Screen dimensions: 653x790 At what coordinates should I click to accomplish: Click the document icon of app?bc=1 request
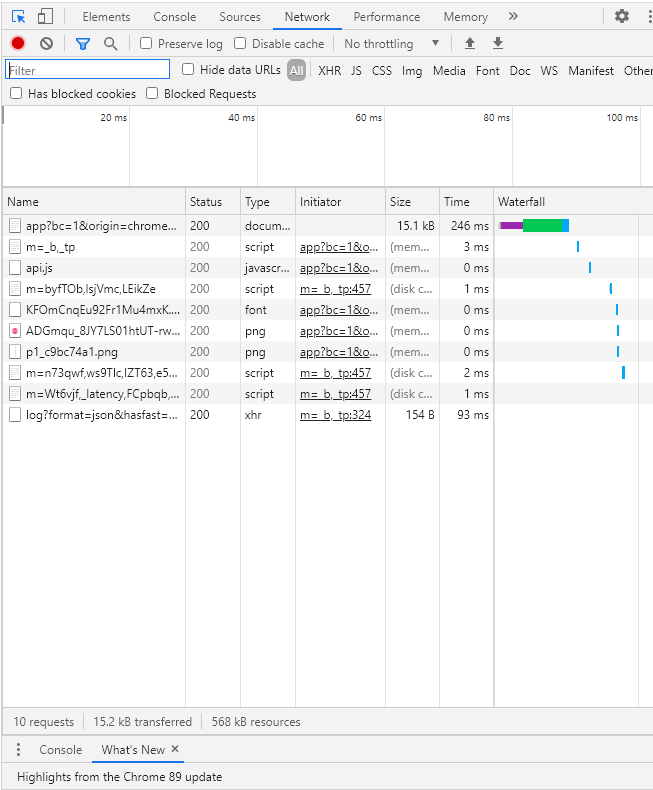click(x=15, y=226)
